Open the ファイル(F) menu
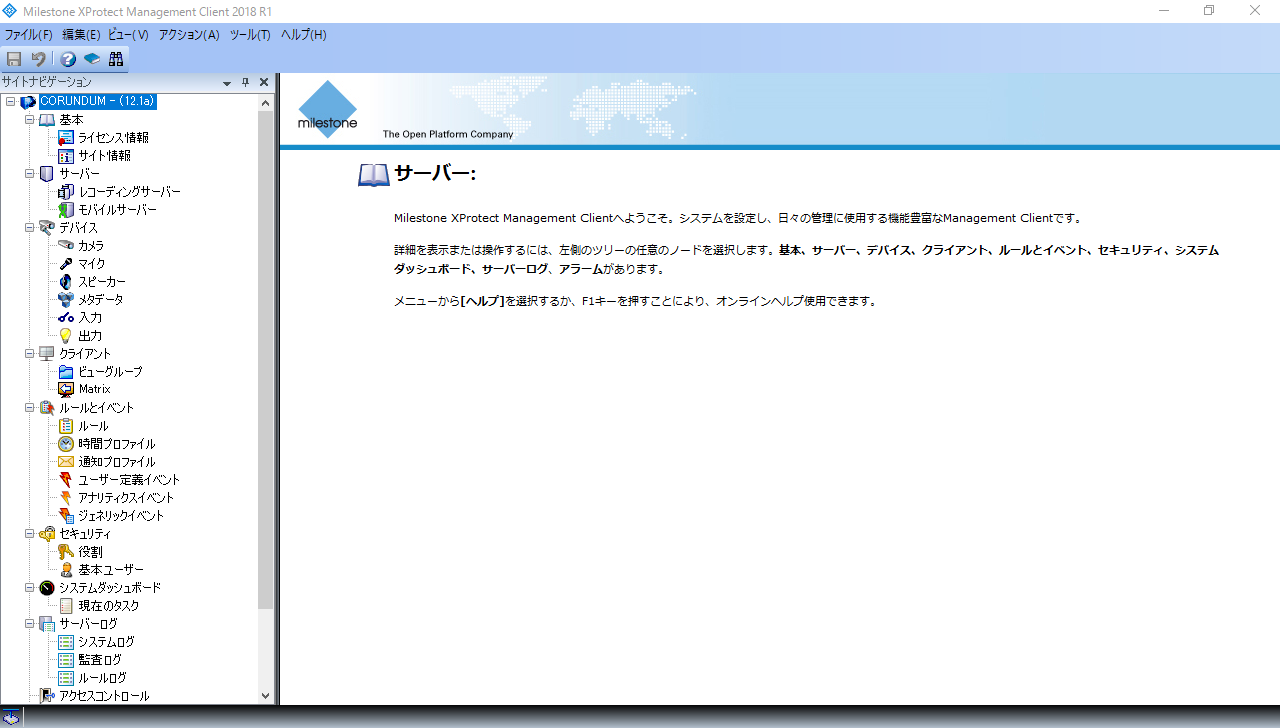This screenshot has width=1280, height=728. coord(28,35)
